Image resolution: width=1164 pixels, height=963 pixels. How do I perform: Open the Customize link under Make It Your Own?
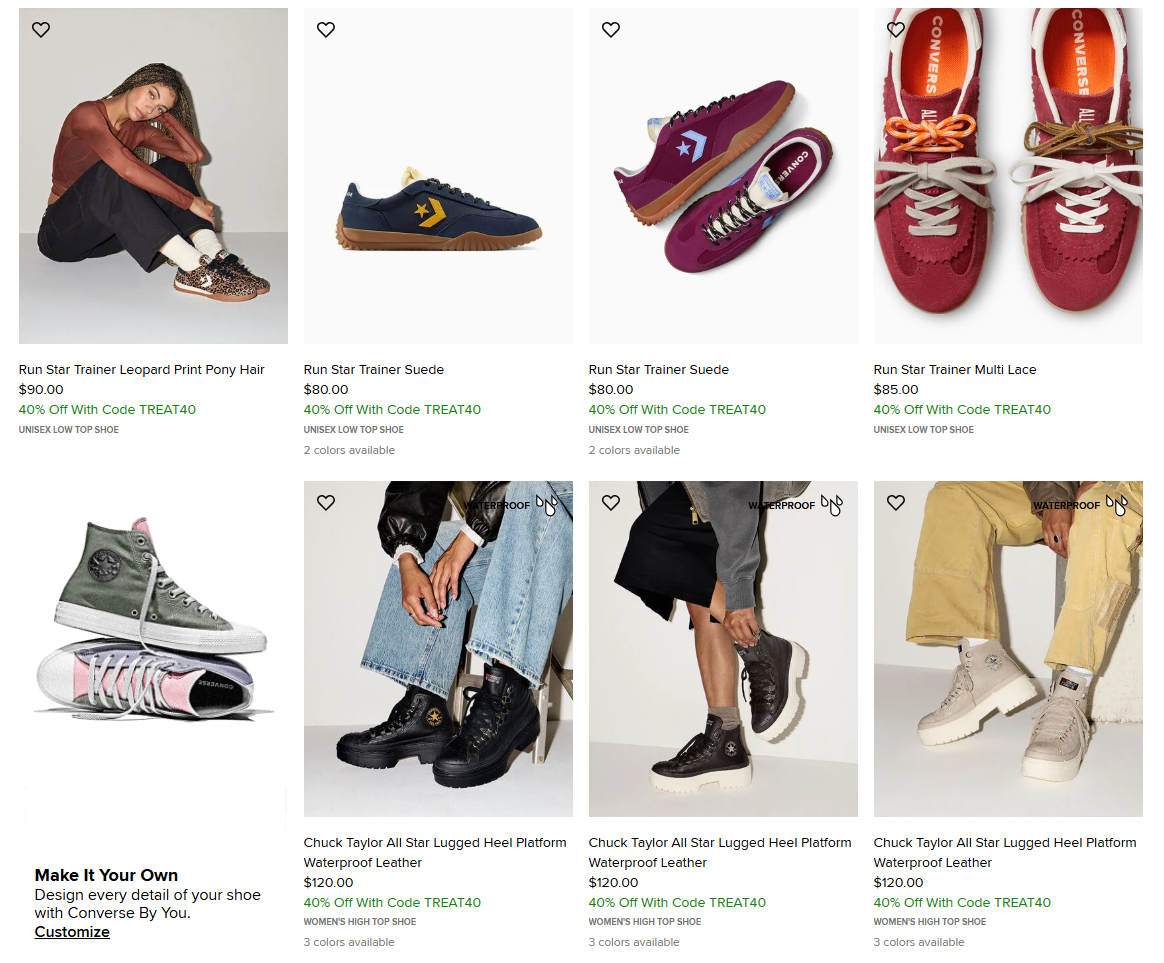click(72, 932)
